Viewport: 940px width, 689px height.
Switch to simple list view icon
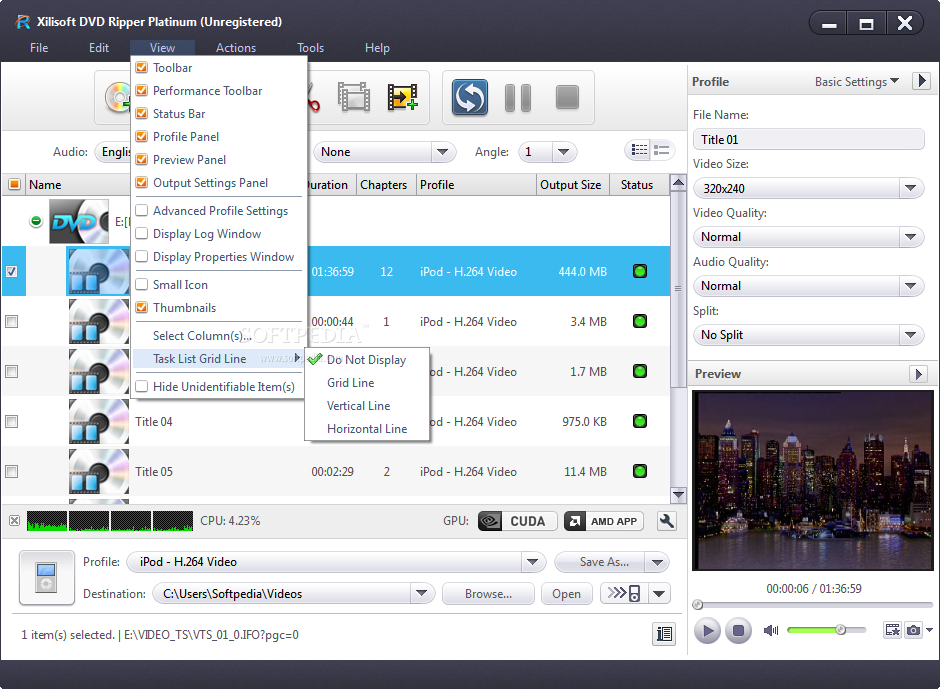tap(662, 150)
